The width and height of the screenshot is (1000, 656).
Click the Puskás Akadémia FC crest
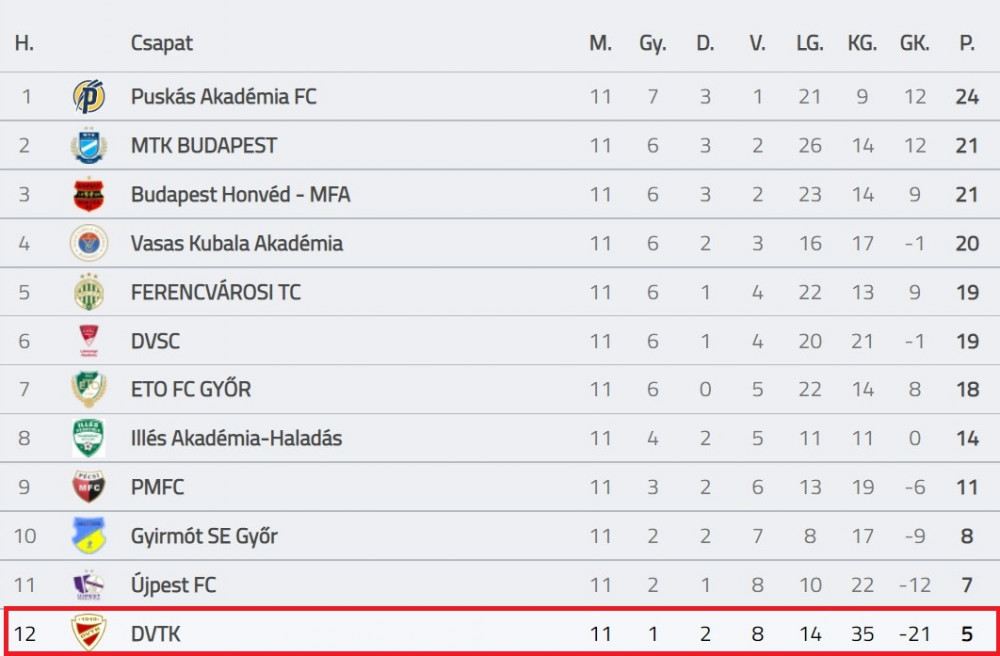coord(89,96)
